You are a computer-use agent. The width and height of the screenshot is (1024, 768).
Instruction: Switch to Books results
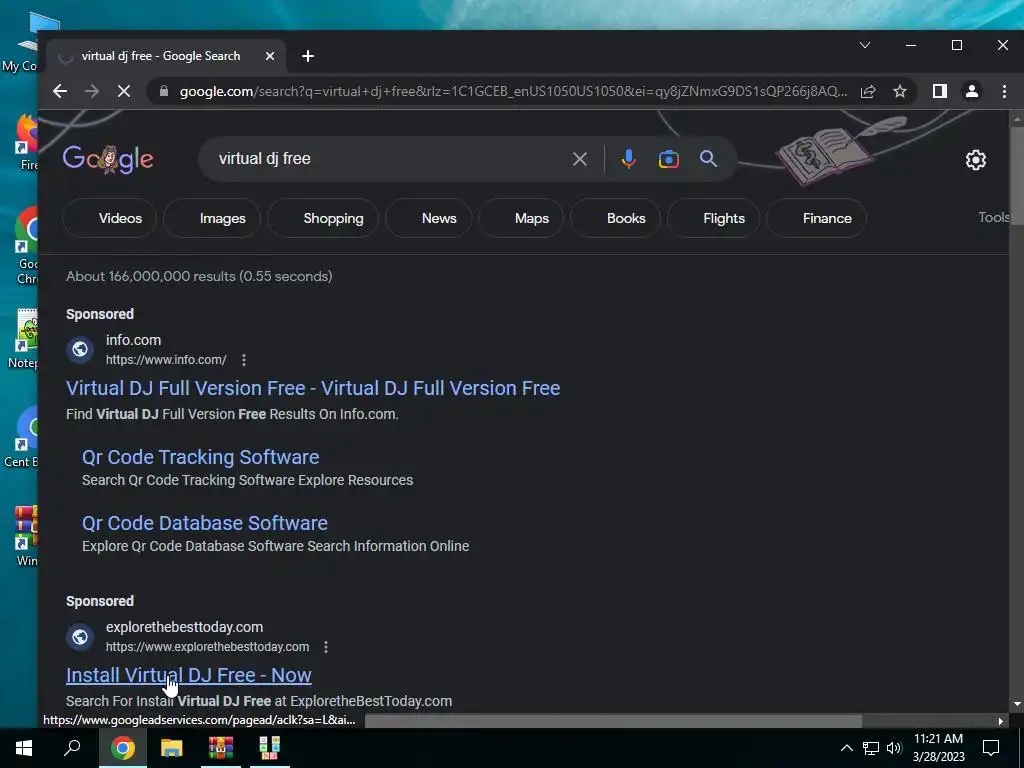point(616,218)
